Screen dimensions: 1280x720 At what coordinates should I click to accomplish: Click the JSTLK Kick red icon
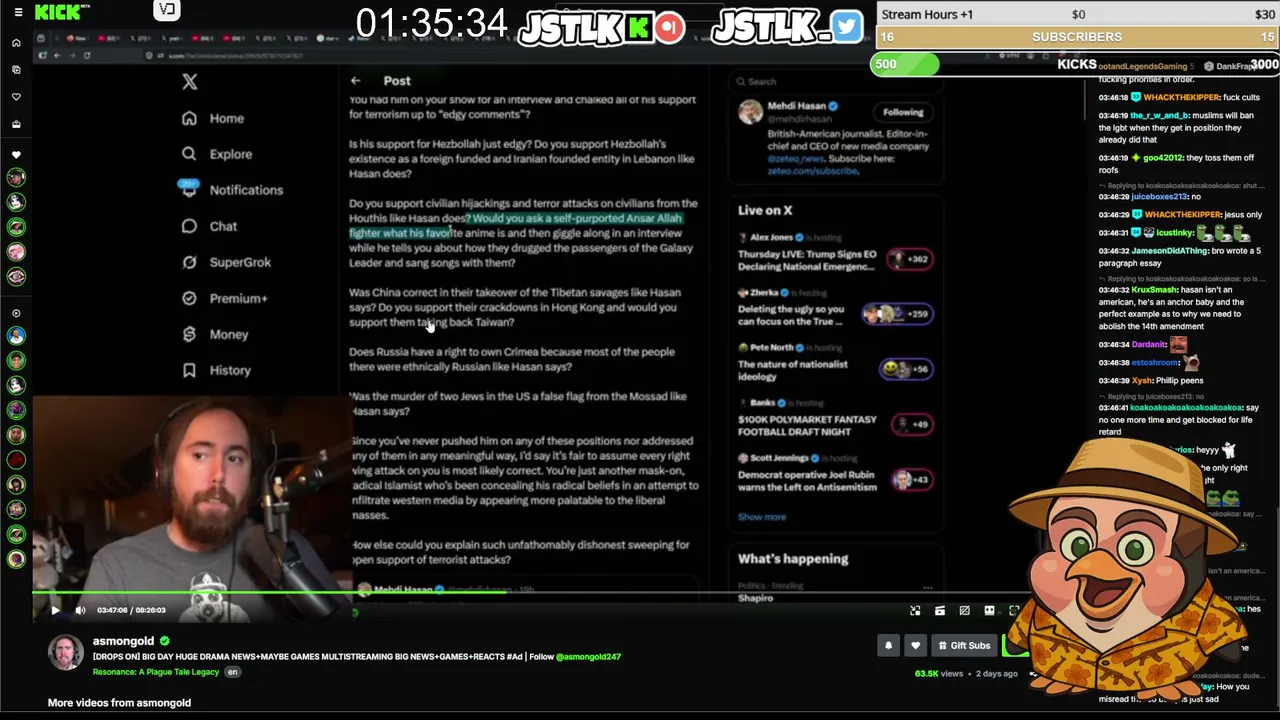(x=669, y=27)
